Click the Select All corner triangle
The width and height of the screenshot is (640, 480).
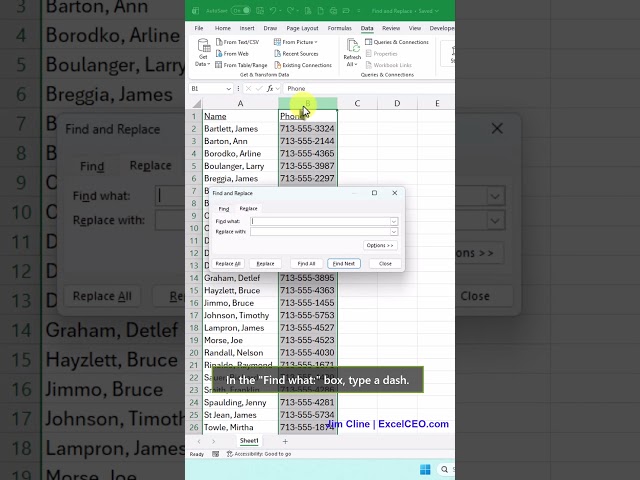click(197, 104)
